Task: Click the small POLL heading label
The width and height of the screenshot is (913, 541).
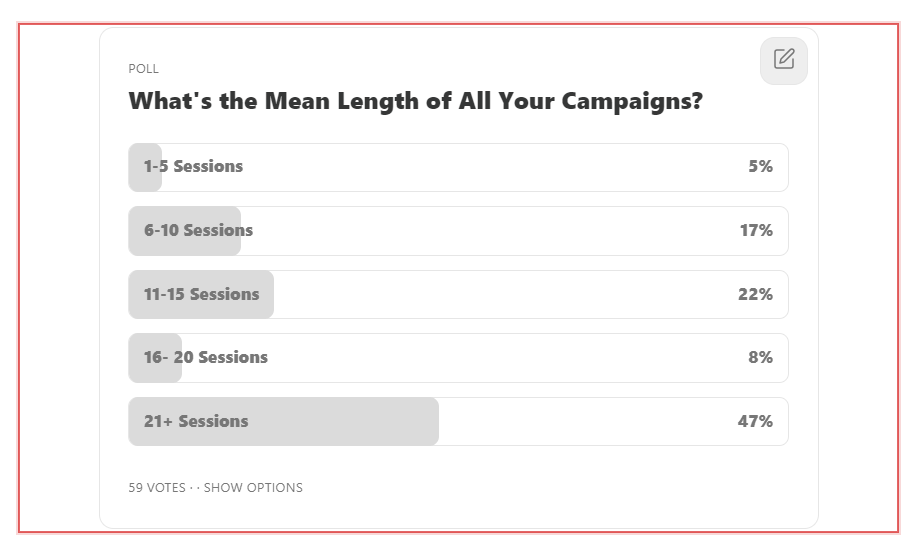Action: [143, 69]
